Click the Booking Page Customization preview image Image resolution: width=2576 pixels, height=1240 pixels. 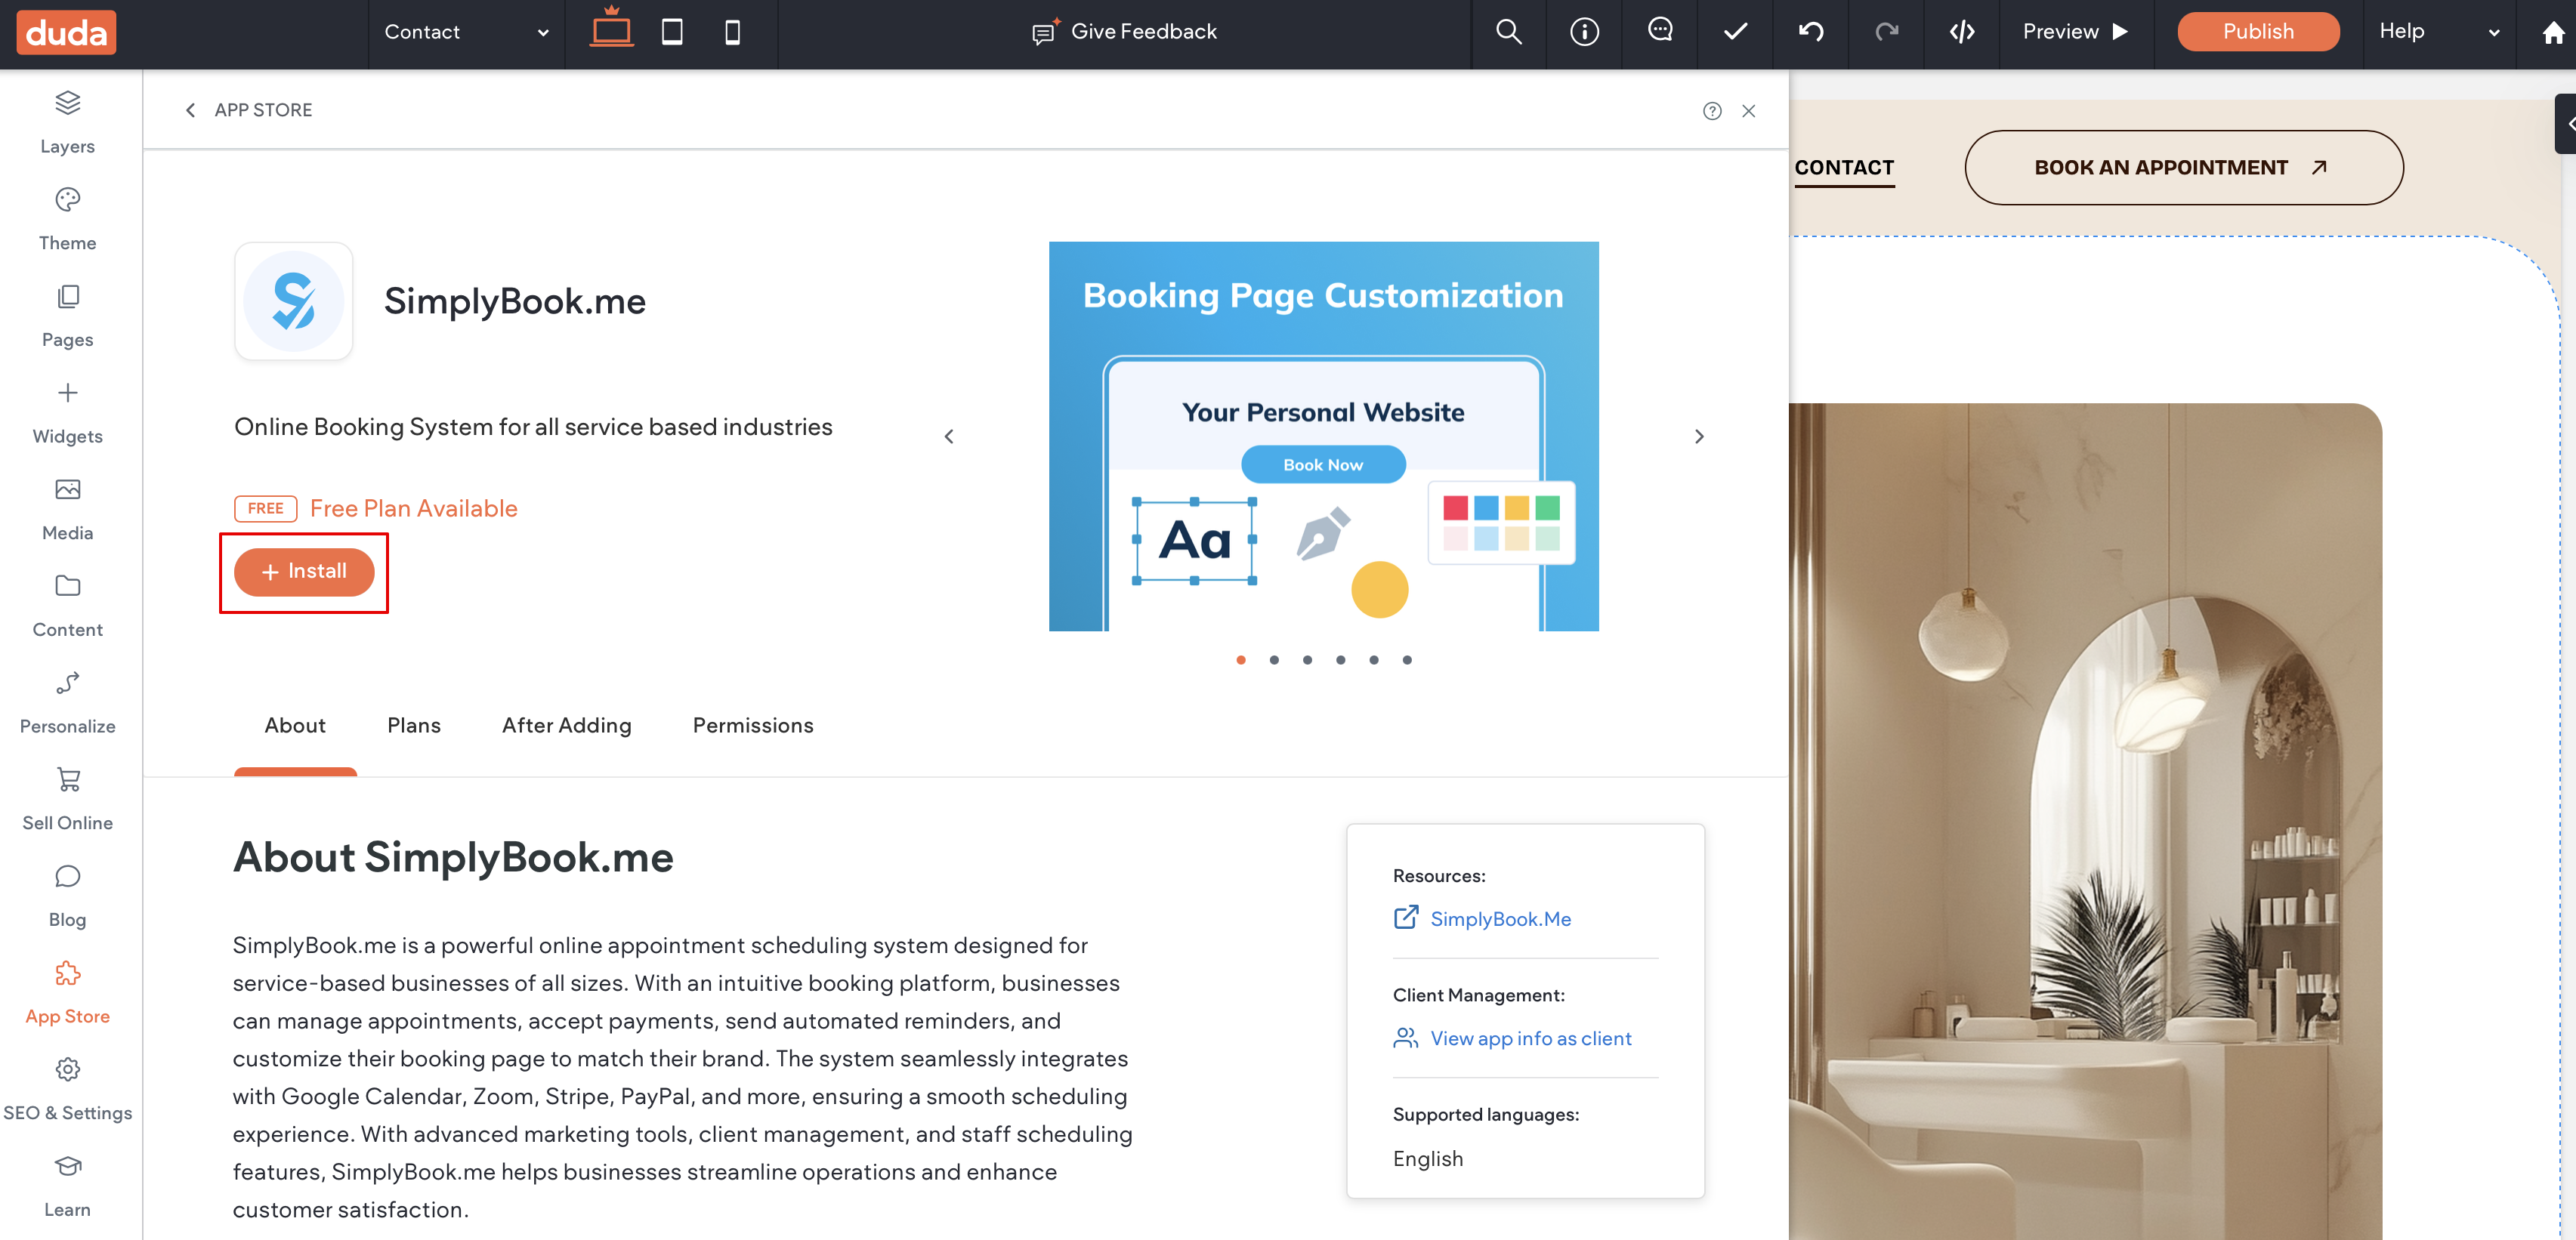[x=1322, y=437]
